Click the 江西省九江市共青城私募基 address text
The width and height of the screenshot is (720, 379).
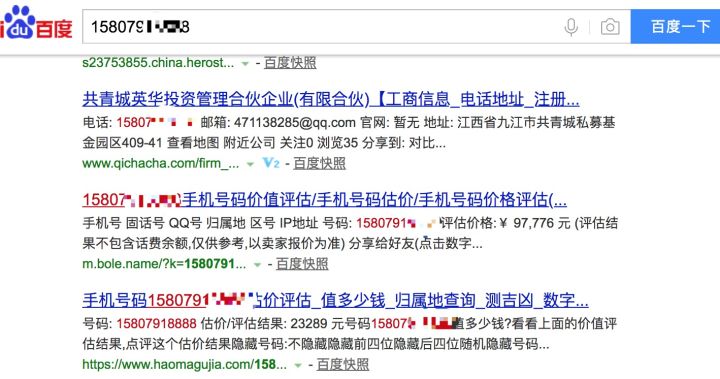[536, 123]
